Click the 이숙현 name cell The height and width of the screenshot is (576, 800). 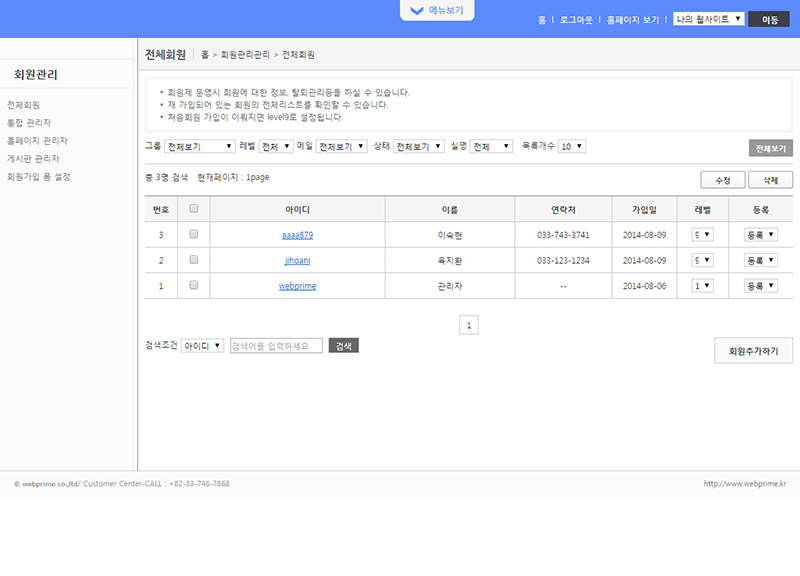[449, 235]
